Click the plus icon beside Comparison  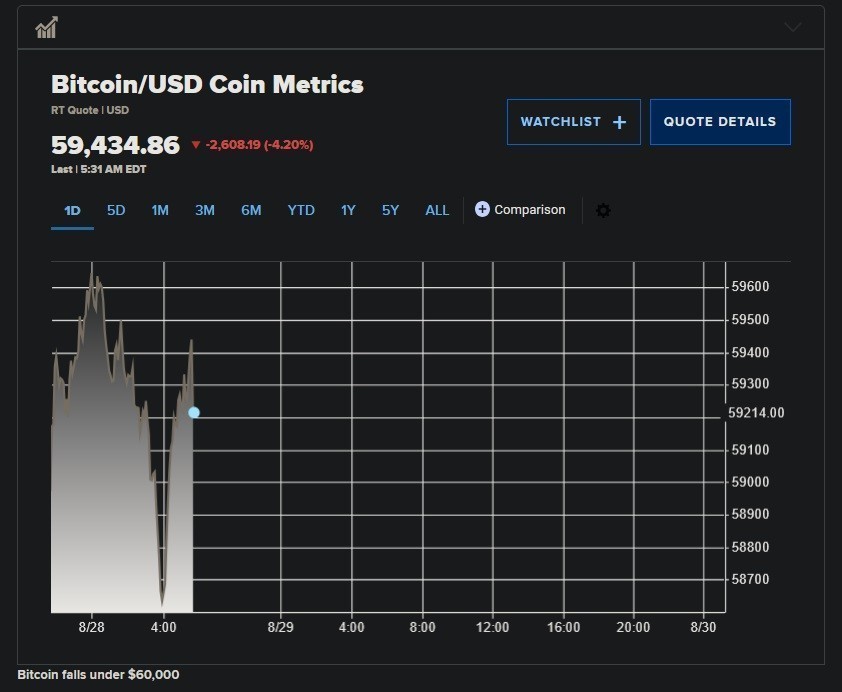(x=482, y=210)
